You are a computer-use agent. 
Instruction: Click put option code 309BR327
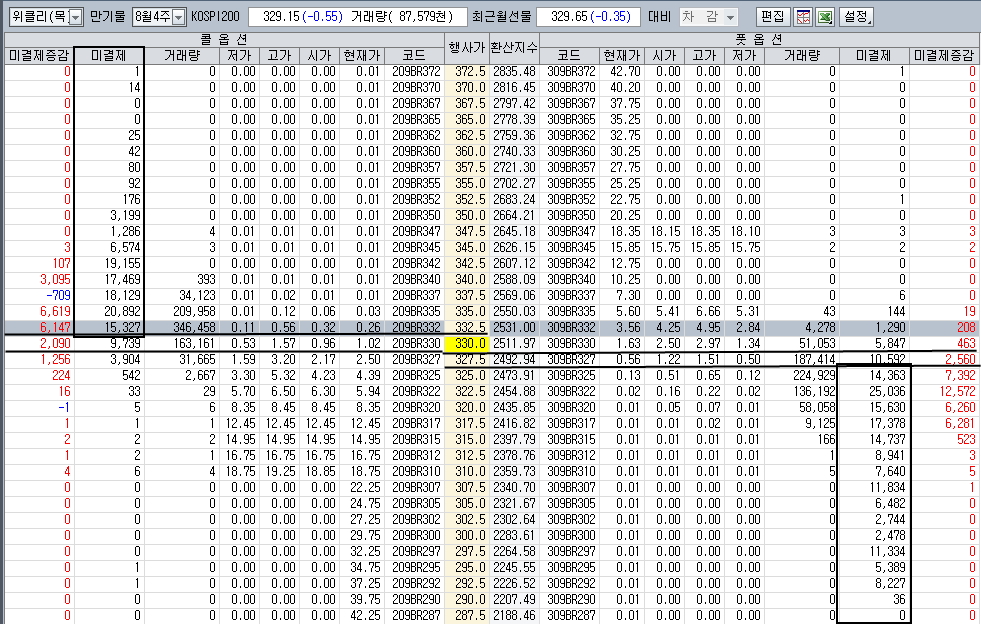(x=571, y=358)
